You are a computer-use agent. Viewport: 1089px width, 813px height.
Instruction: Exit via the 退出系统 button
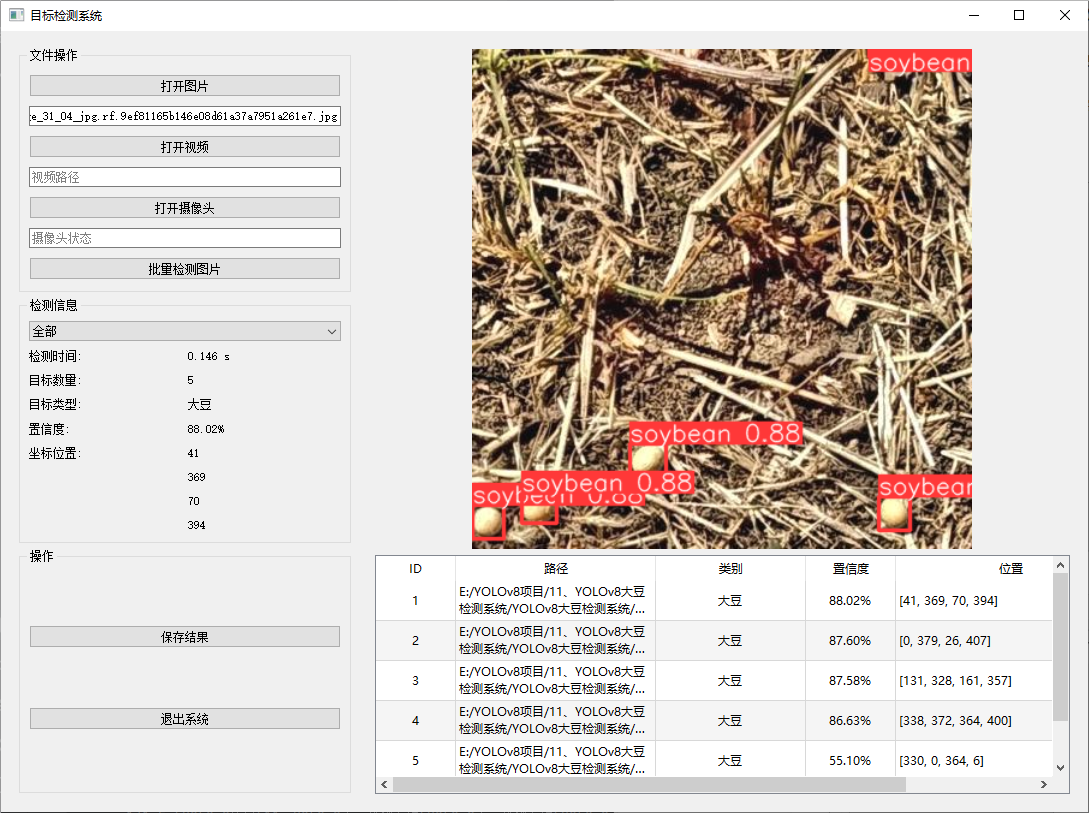[x=184, y=719]
